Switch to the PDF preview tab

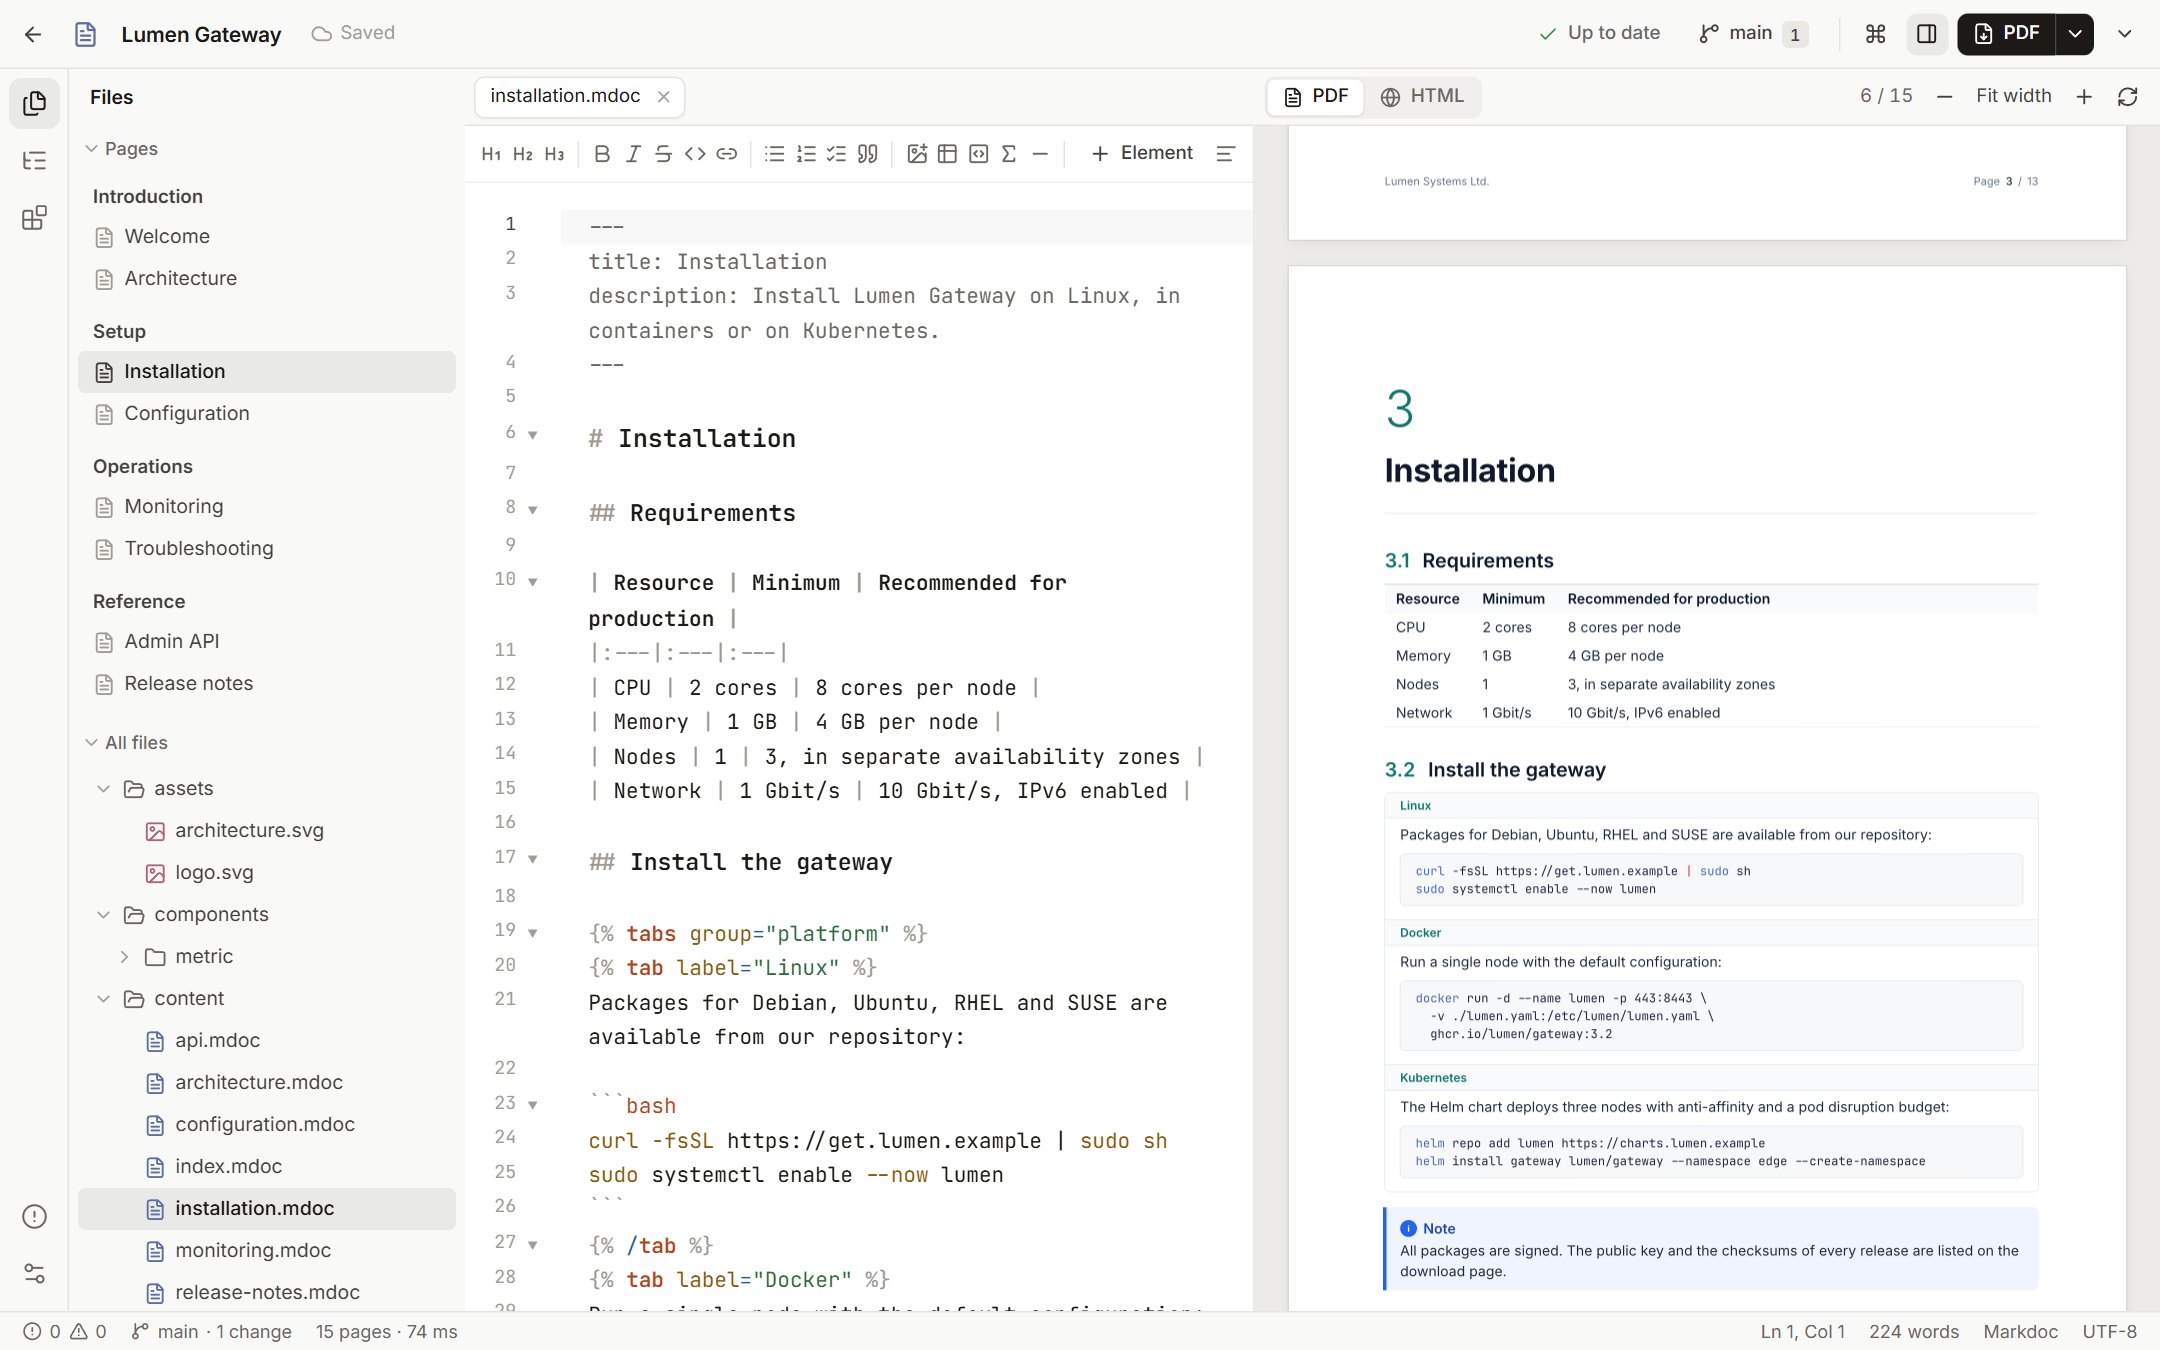click(1316, 96)
